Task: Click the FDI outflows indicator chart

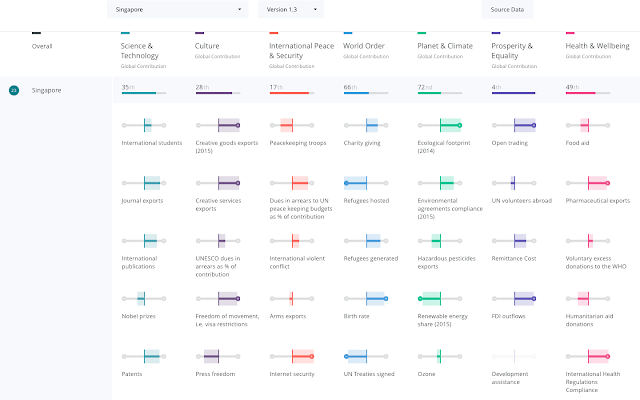Action: (x=514, y=298)
